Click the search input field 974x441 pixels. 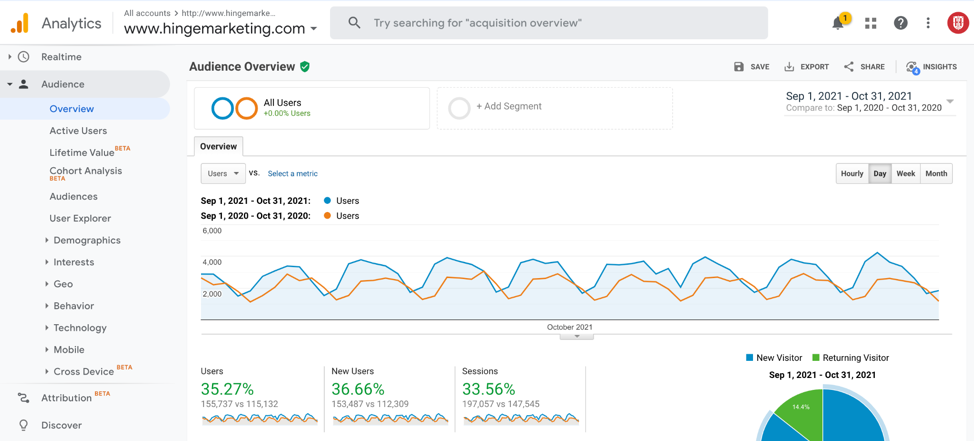[548, 23]
